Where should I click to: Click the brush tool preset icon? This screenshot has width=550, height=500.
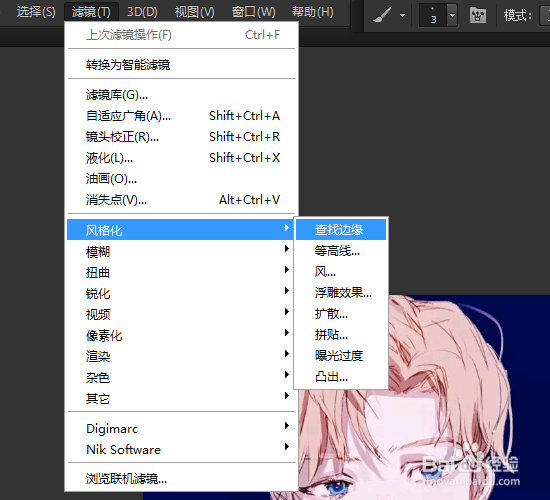(x=382, y=15)
